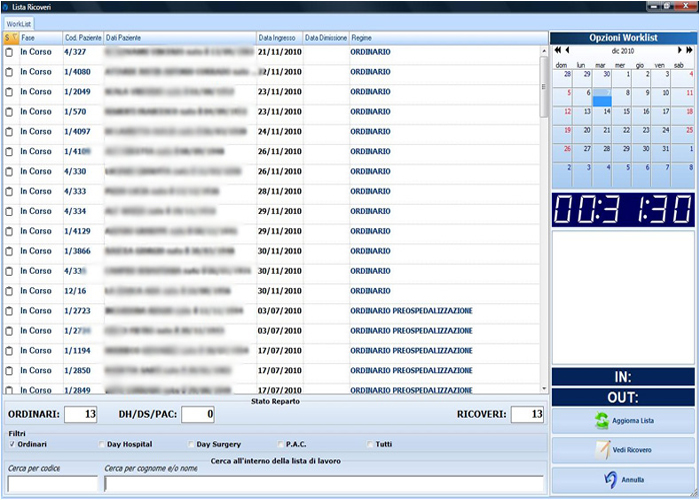
Task: Jump back one year with the double-left arrow
Action: (x=557, y=50)
